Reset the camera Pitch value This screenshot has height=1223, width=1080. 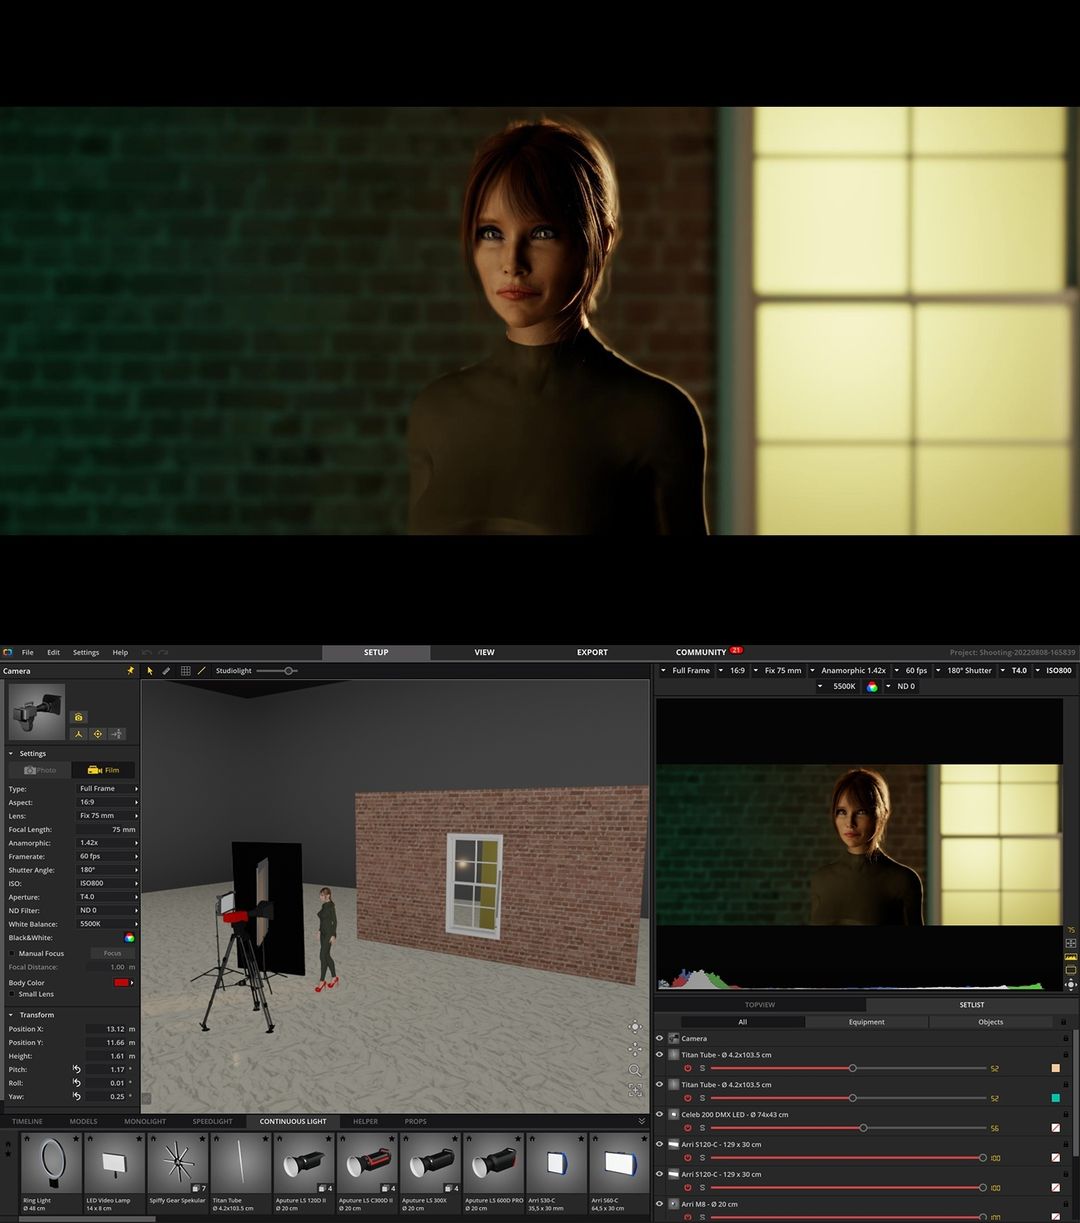(77, 1070)
